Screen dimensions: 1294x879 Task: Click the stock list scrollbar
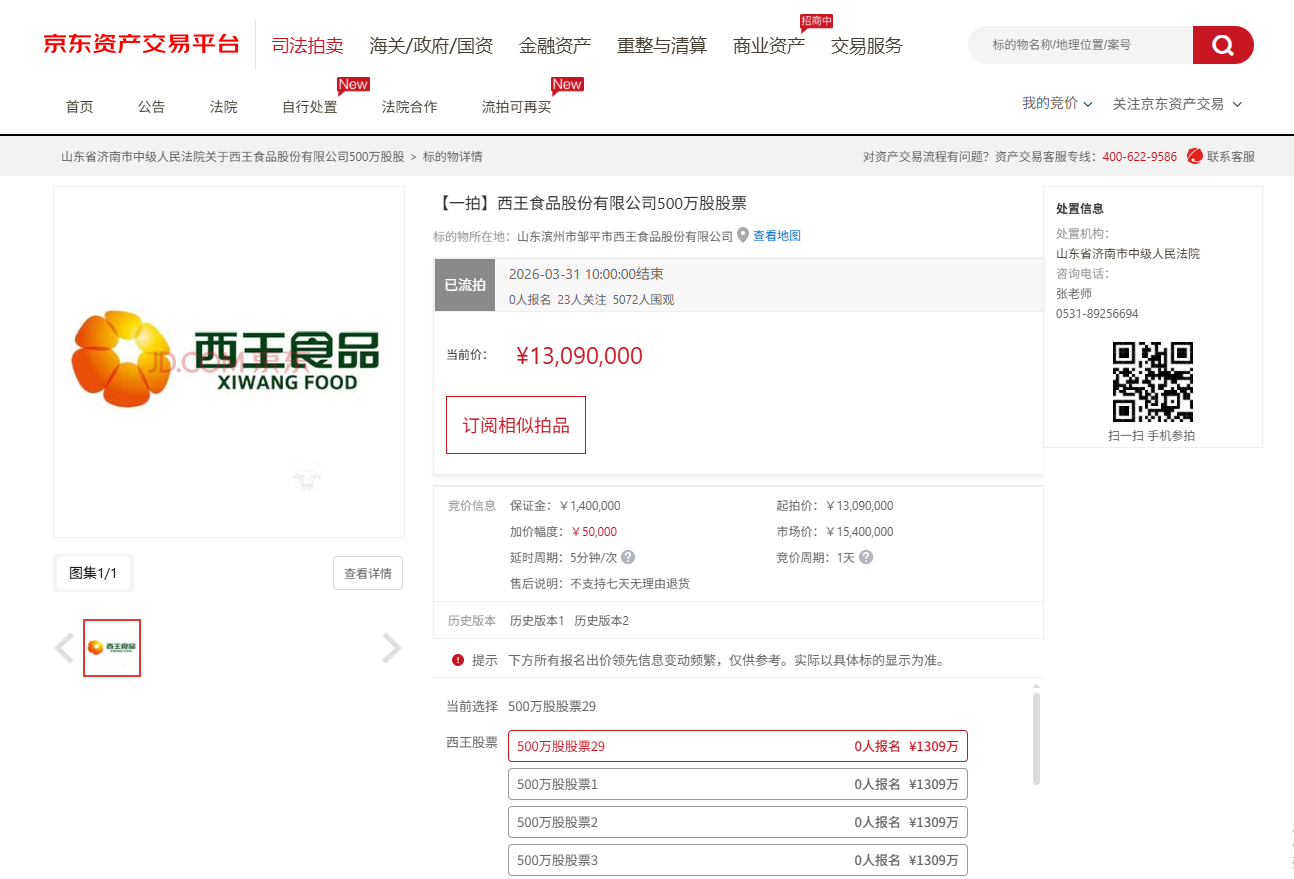pos(1036,738)
